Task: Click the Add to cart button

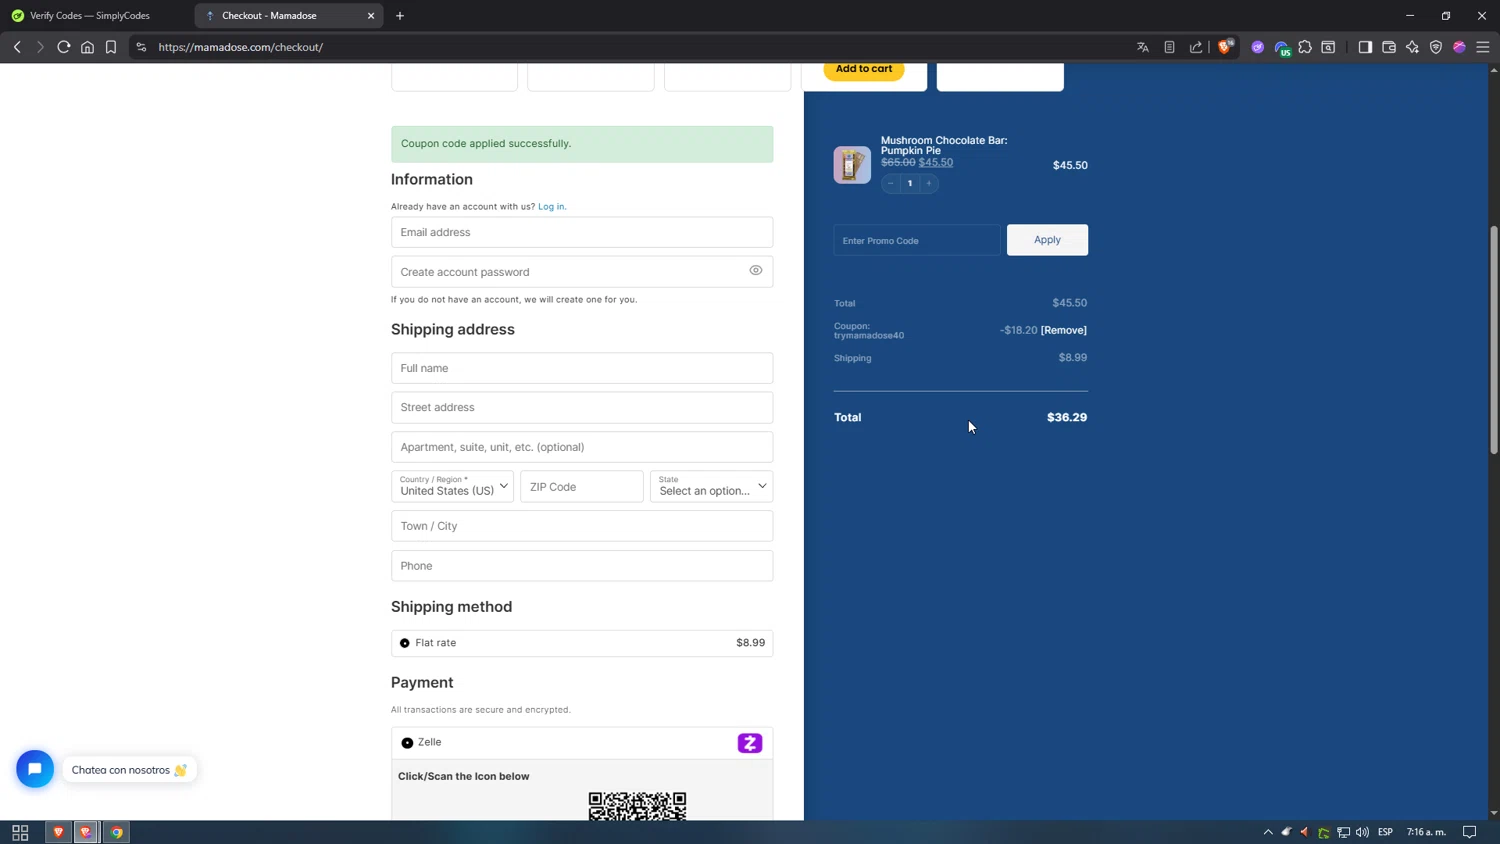Action: click(x=864, y=69)
